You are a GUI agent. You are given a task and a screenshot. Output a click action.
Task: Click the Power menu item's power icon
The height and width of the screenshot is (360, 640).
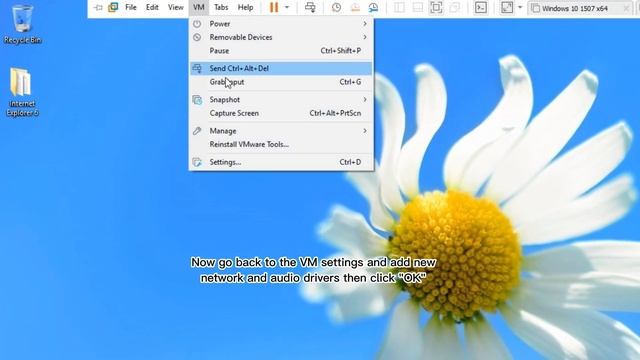tap(197, 24)
